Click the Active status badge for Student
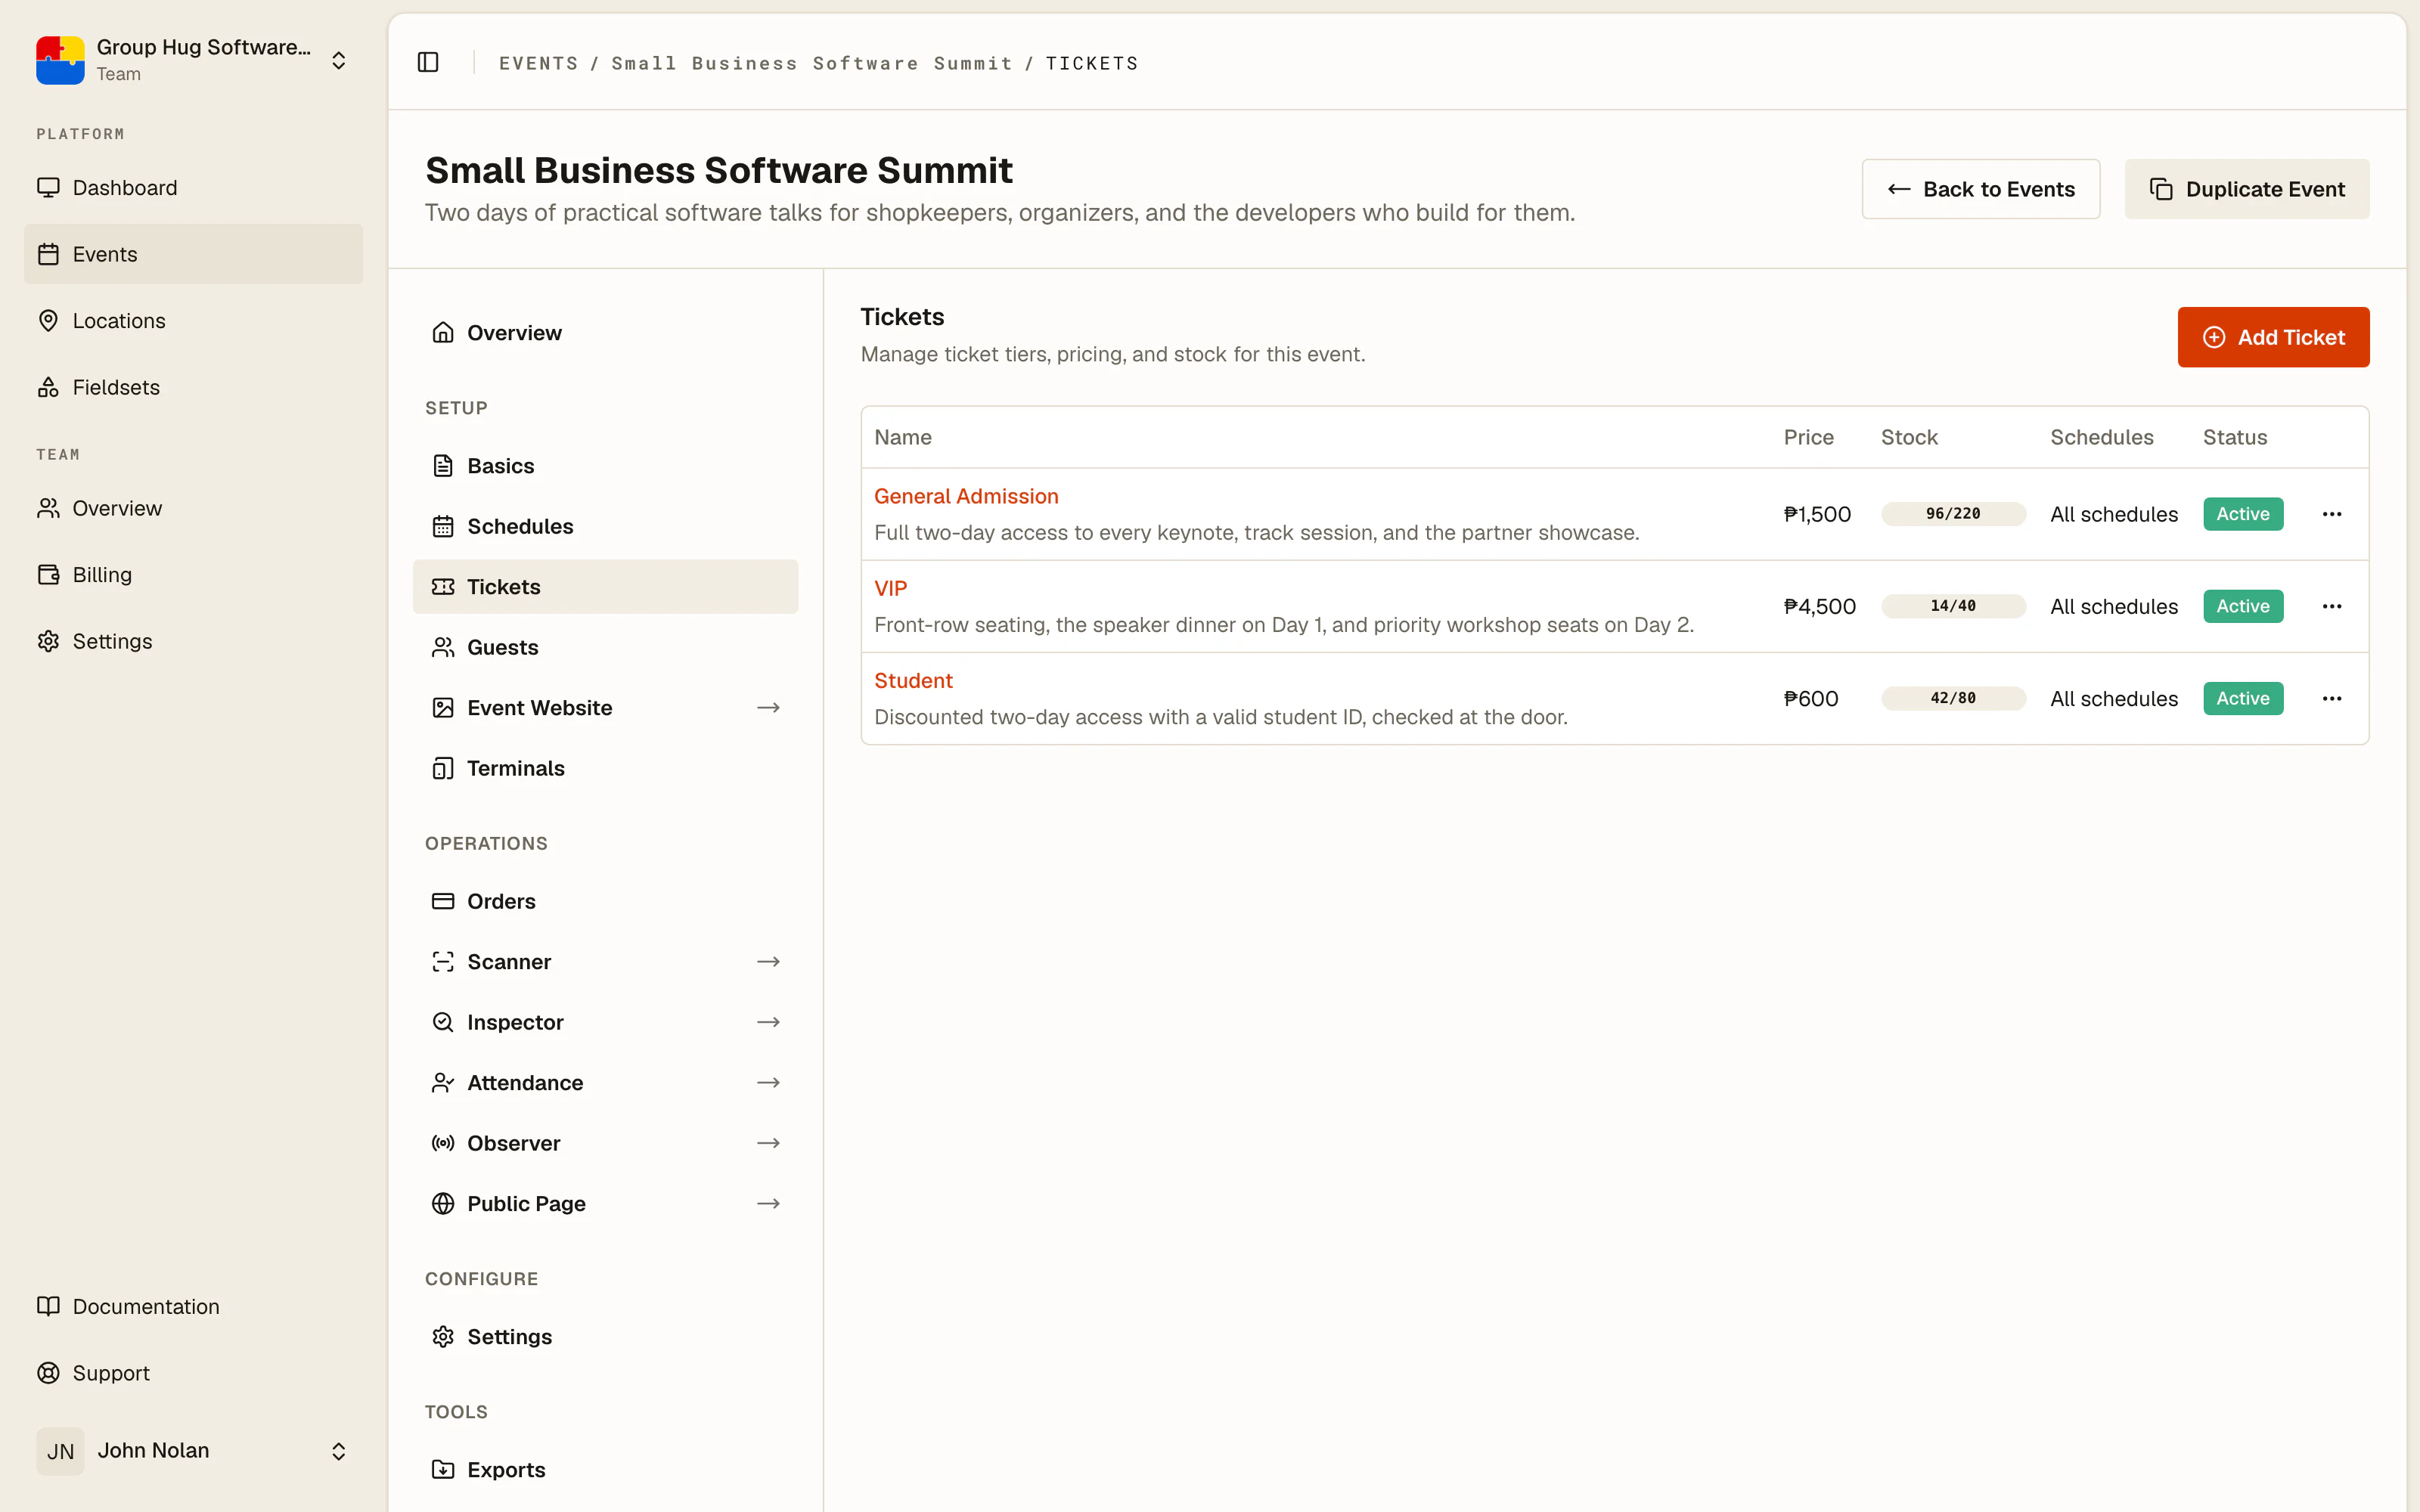 (x=2243, y=698)
